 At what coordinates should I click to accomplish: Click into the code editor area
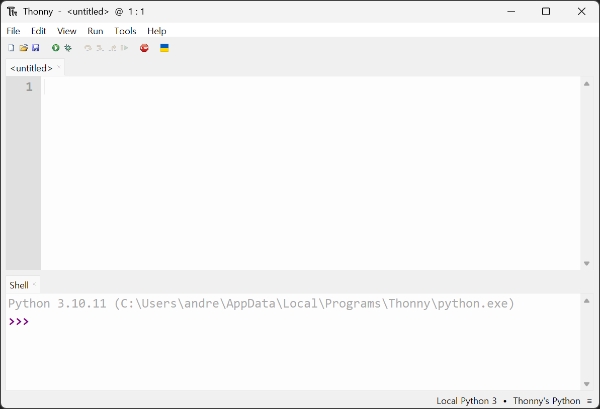(310, 173)
